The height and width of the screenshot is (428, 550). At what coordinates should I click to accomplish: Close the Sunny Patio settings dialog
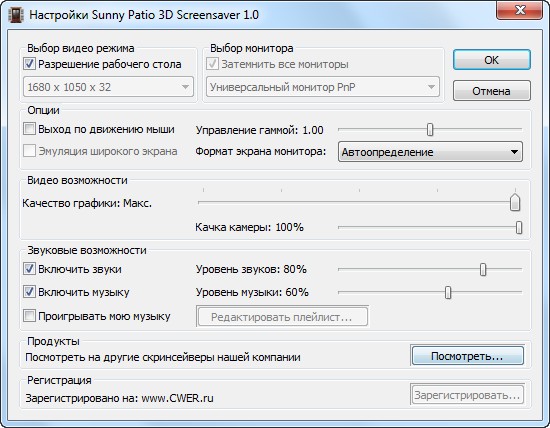520,10
